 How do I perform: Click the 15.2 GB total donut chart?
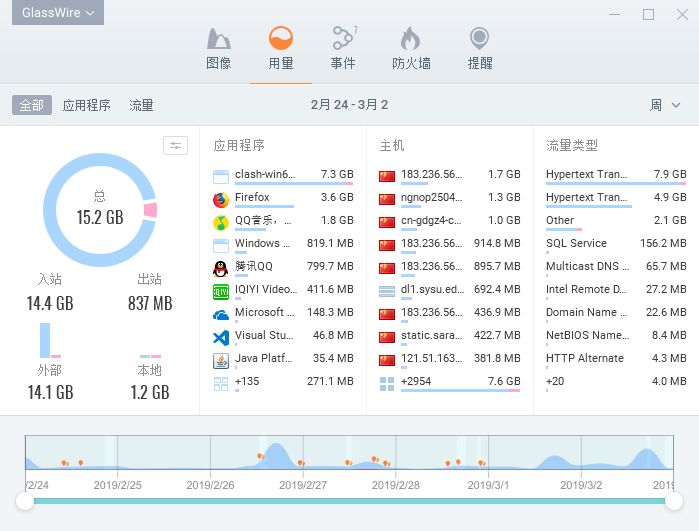click(x=100, y=210)
